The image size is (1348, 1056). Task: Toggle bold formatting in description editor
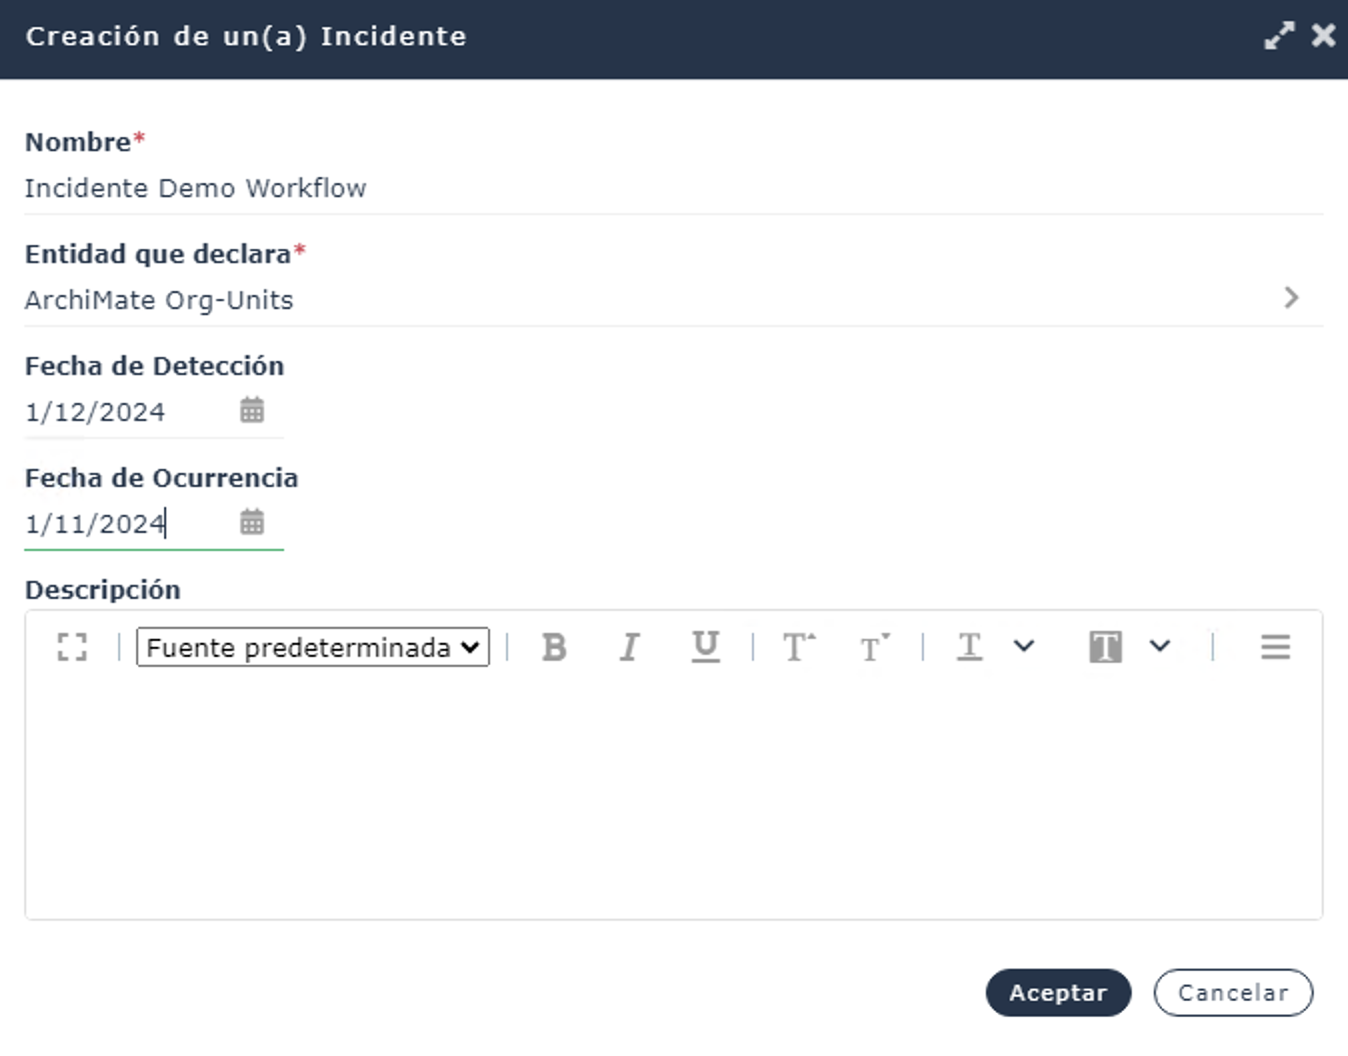coord(554,647)
